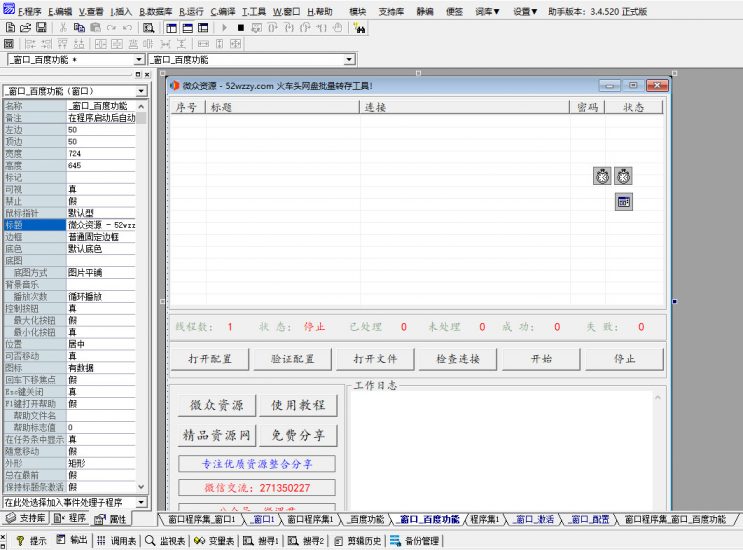
Task: Click the application icon in the menu bar
Action: coord(8,9)
